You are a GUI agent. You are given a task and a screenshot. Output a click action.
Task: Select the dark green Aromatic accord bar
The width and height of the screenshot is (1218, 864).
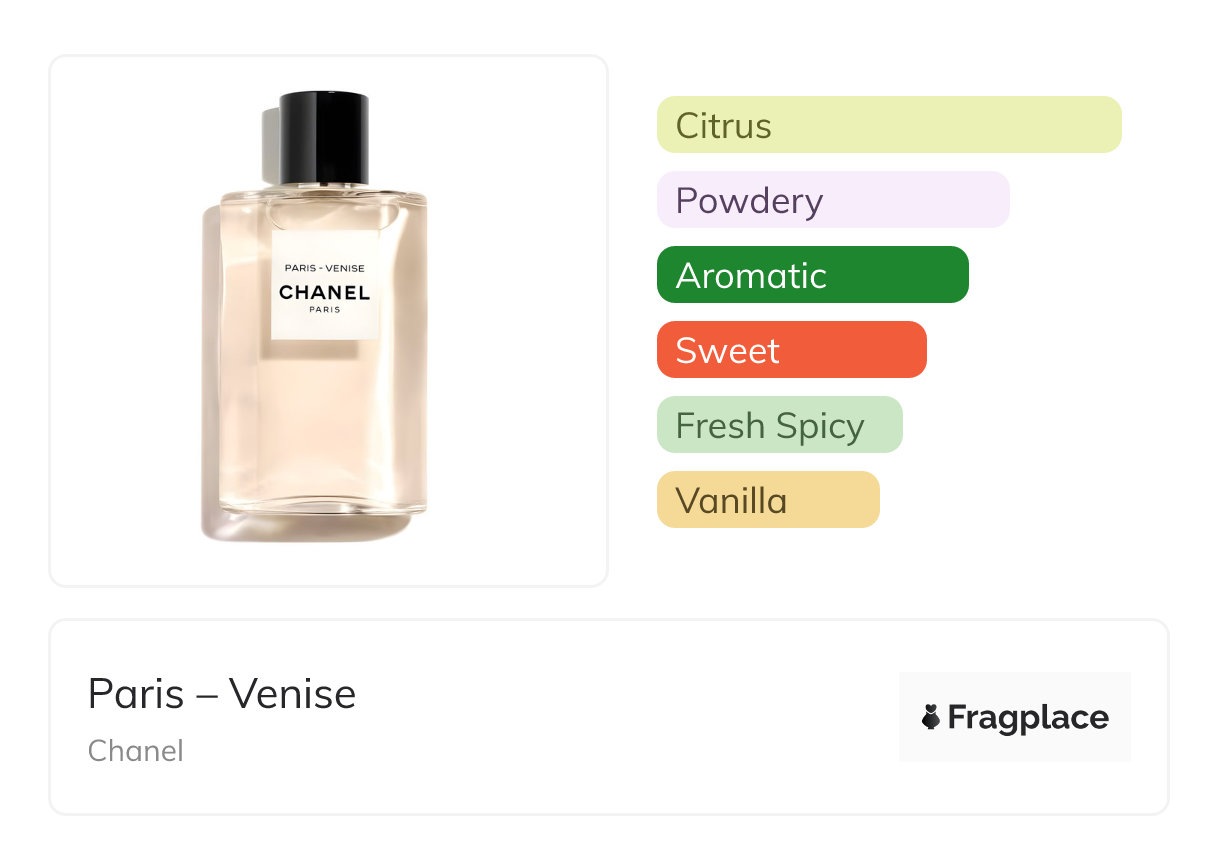point(812,275)
